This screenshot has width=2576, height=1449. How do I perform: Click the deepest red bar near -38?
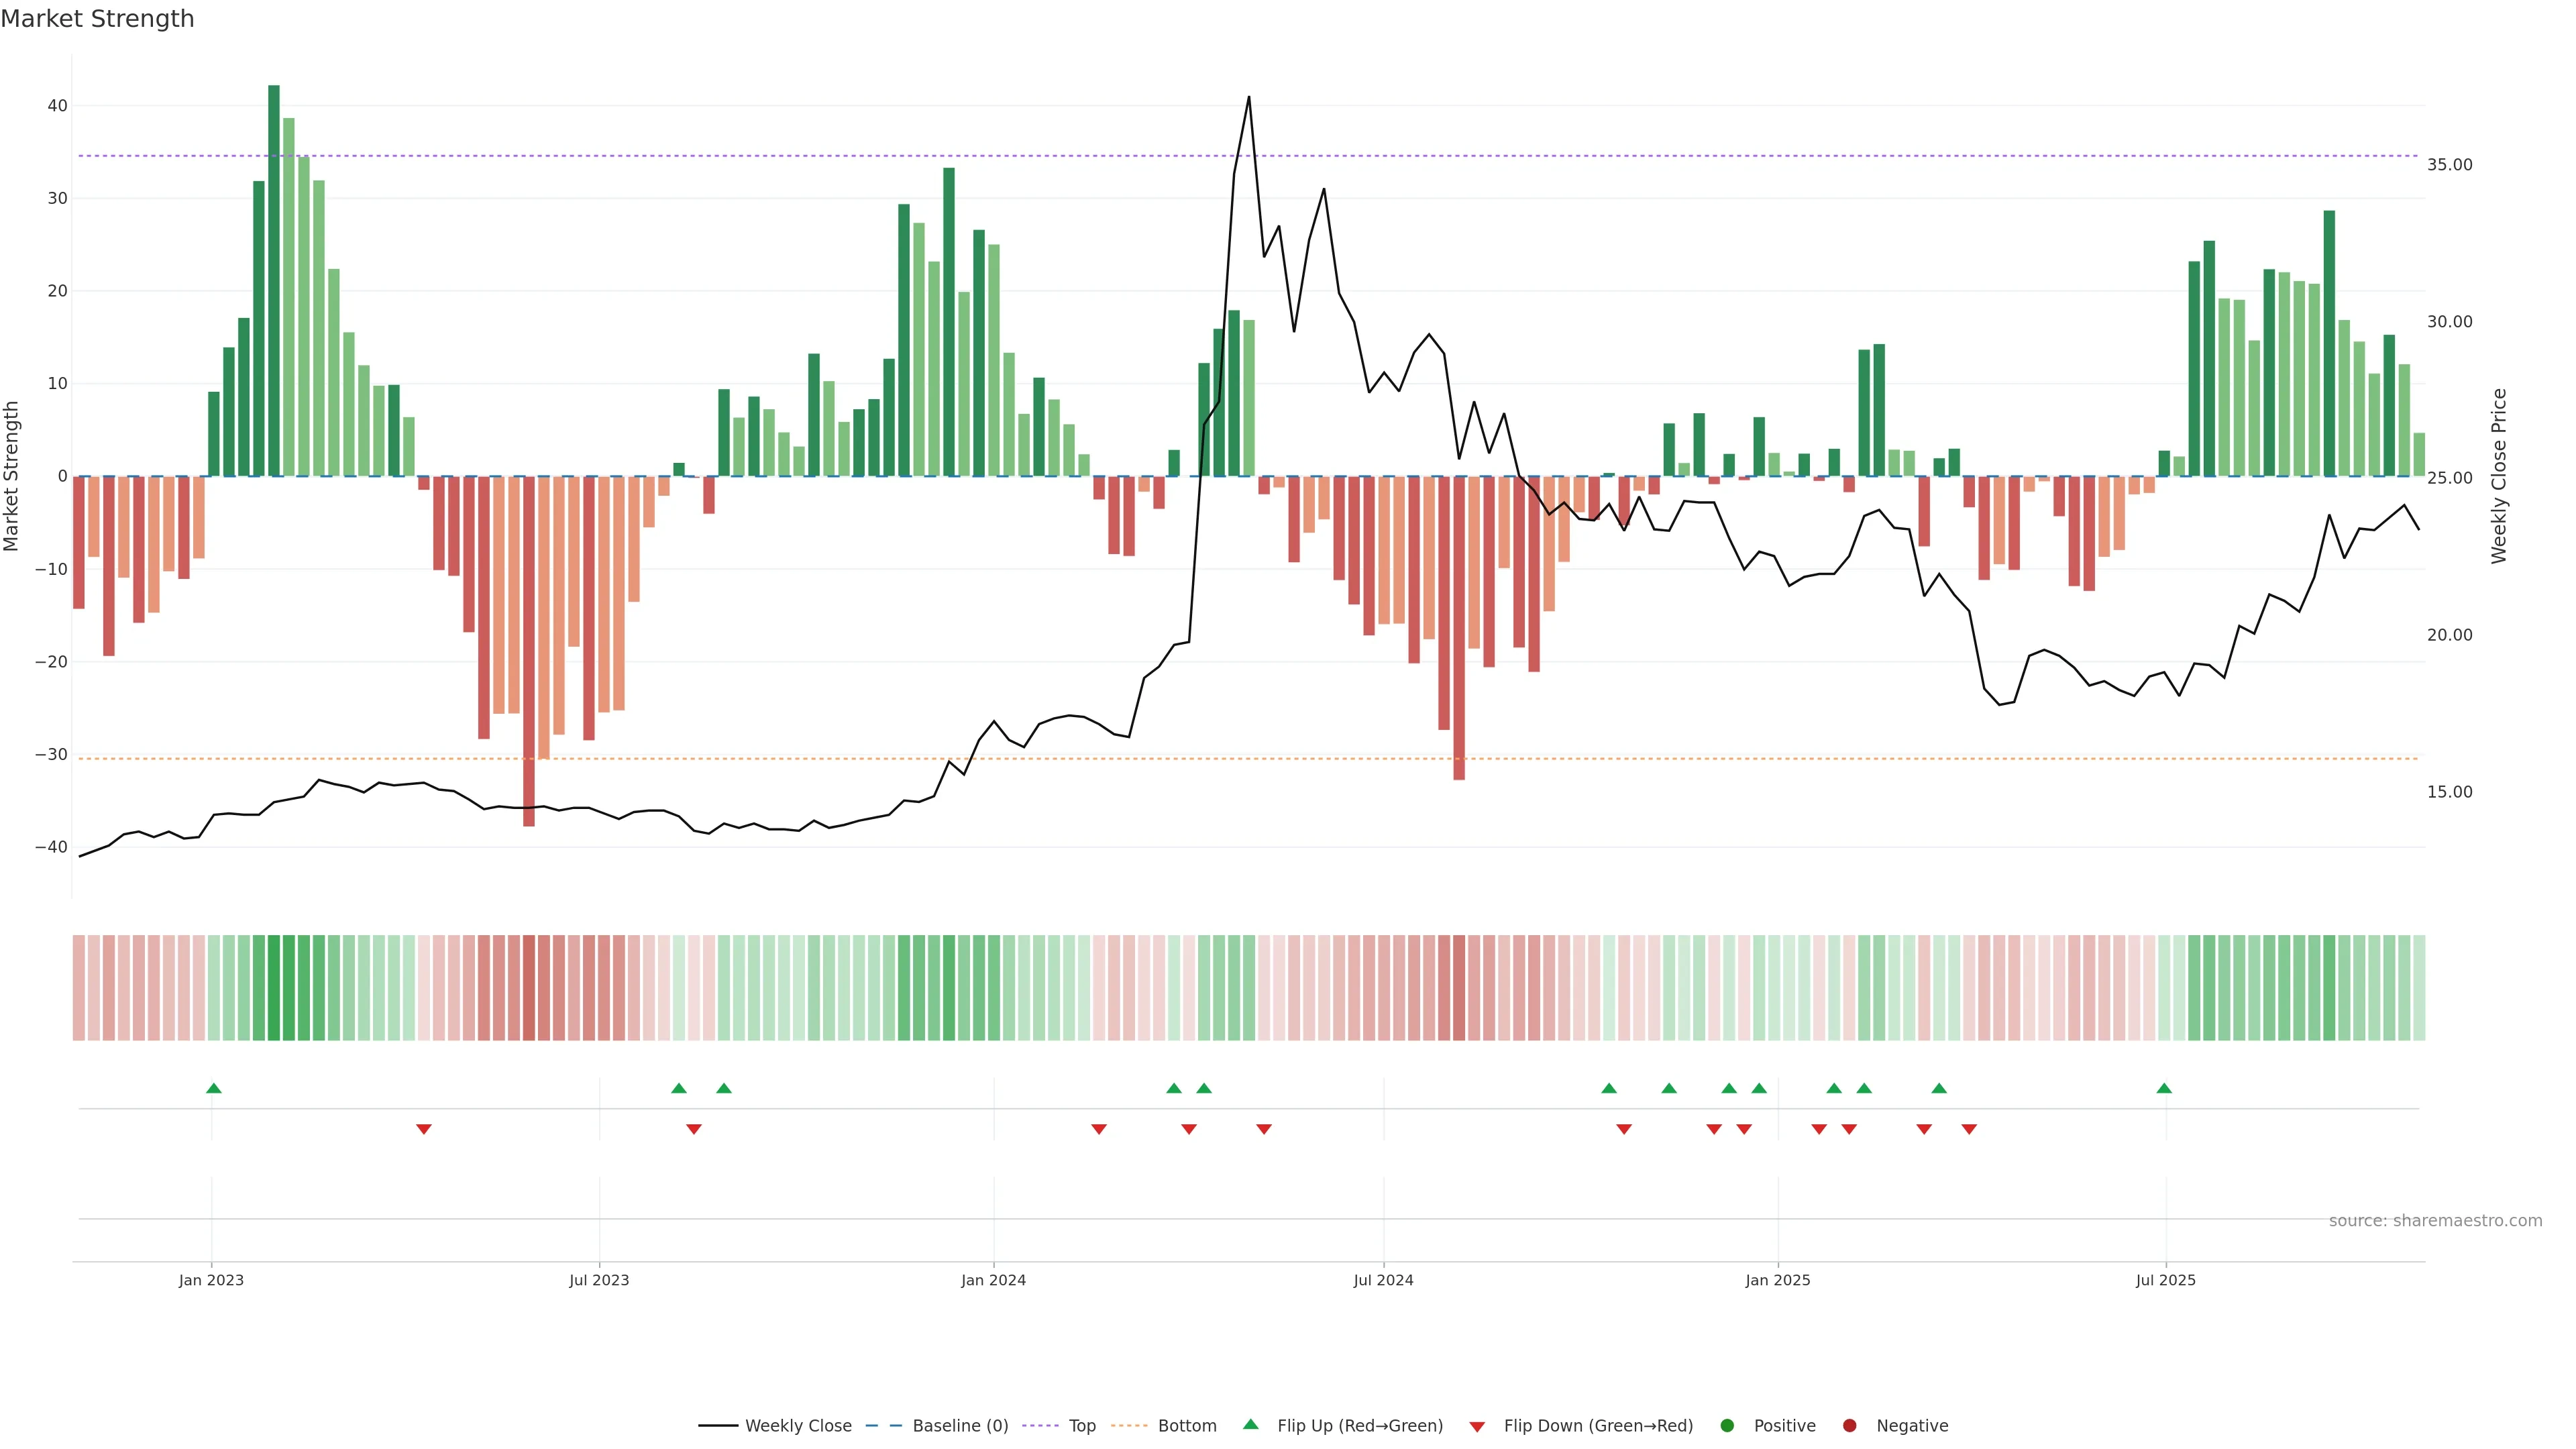529,650
